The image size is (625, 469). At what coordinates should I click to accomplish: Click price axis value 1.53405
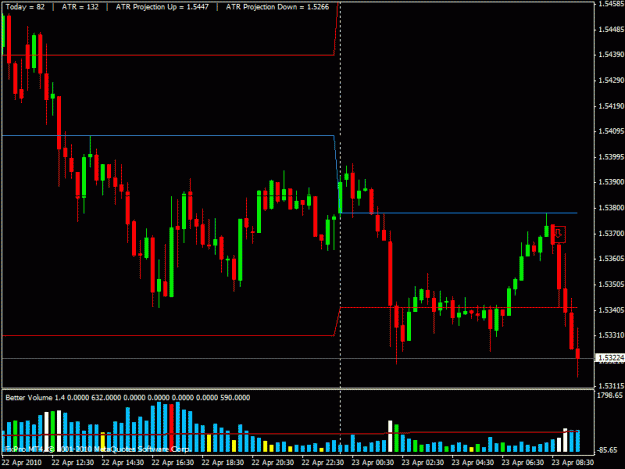point(611,310)
